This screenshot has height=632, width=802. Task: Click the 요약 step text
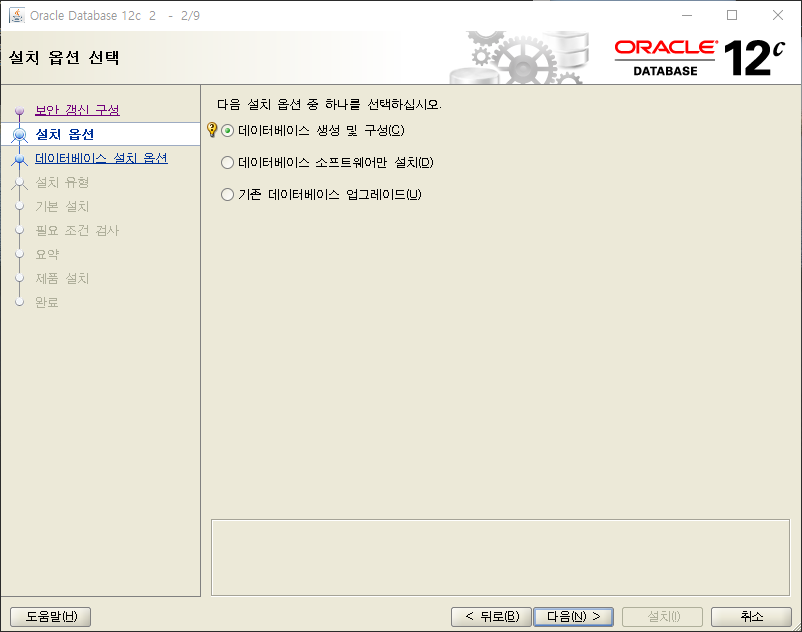coord(47,254)
